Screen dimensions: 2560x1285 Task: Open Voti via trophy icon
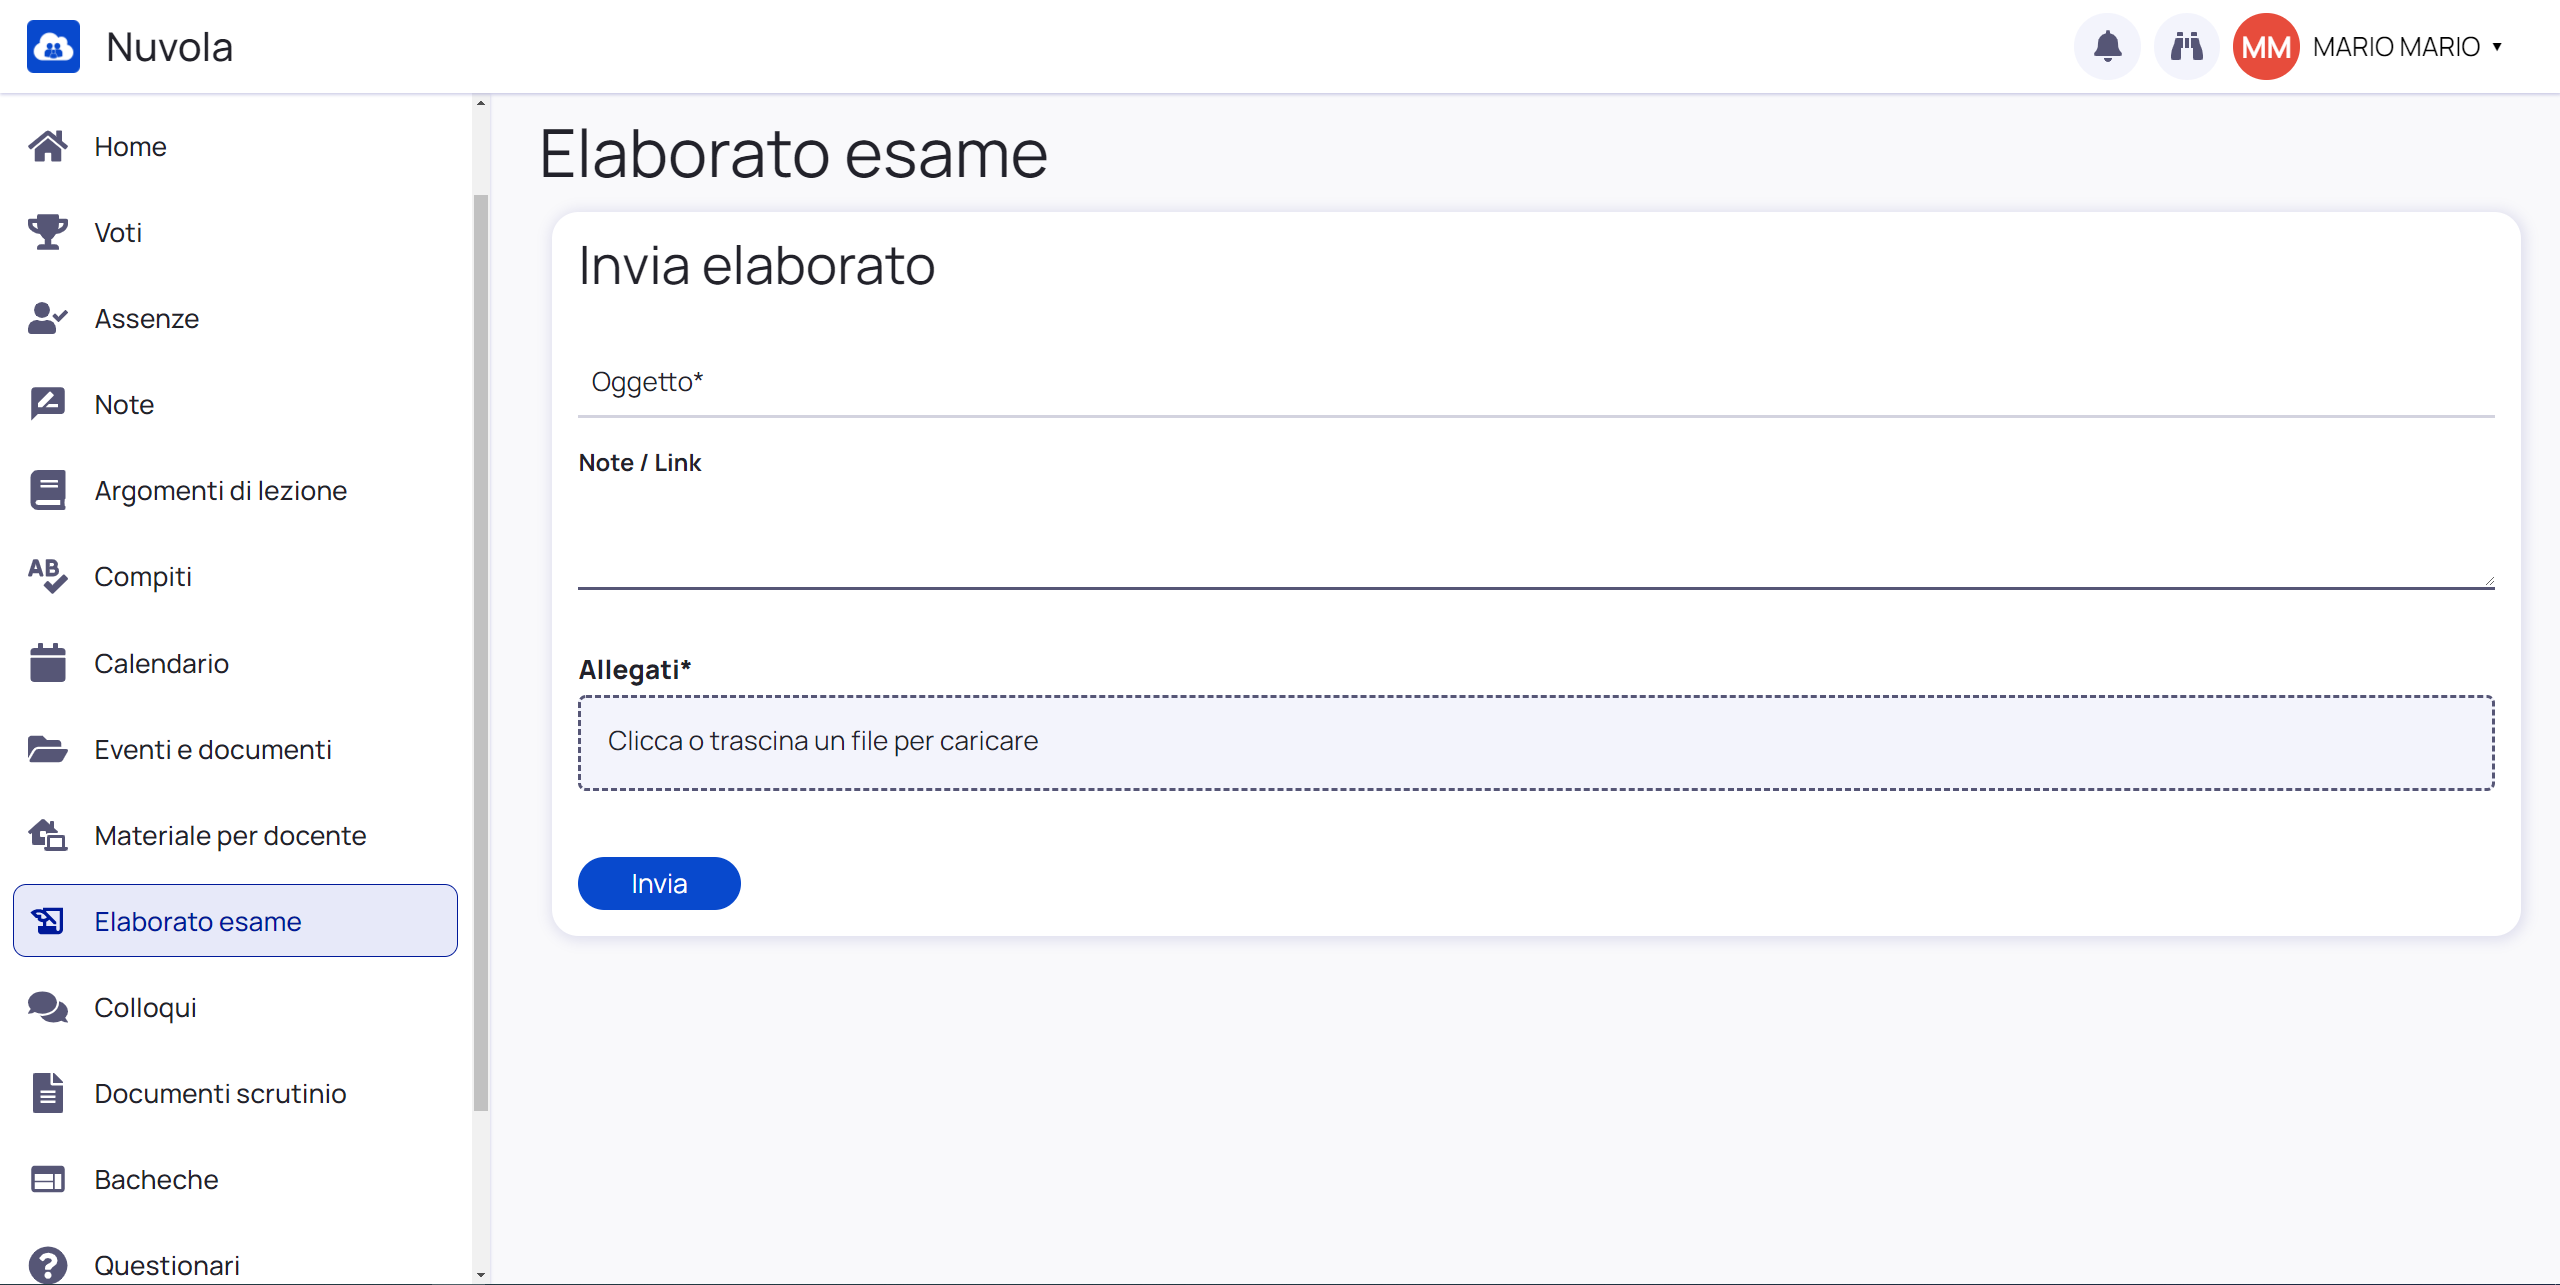coord(47,232)
